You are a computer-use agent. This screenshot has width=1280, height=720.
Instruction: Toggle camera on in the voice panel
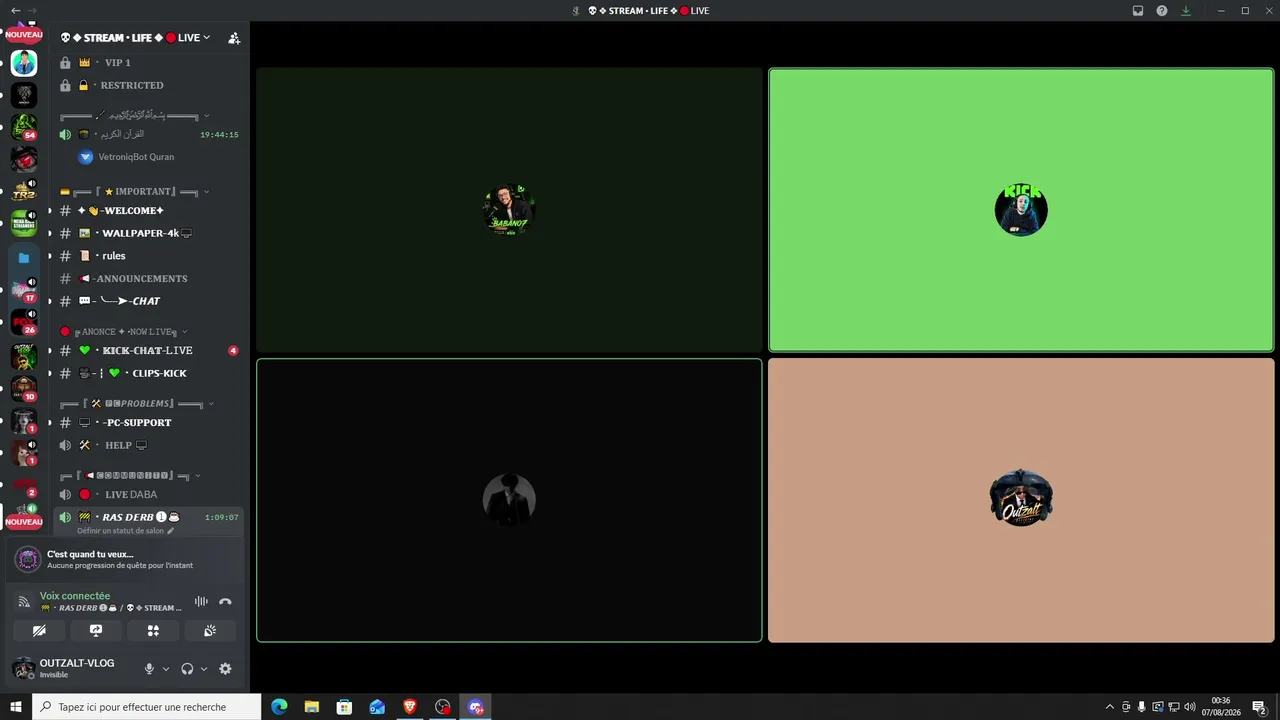[x=39, y=631]
